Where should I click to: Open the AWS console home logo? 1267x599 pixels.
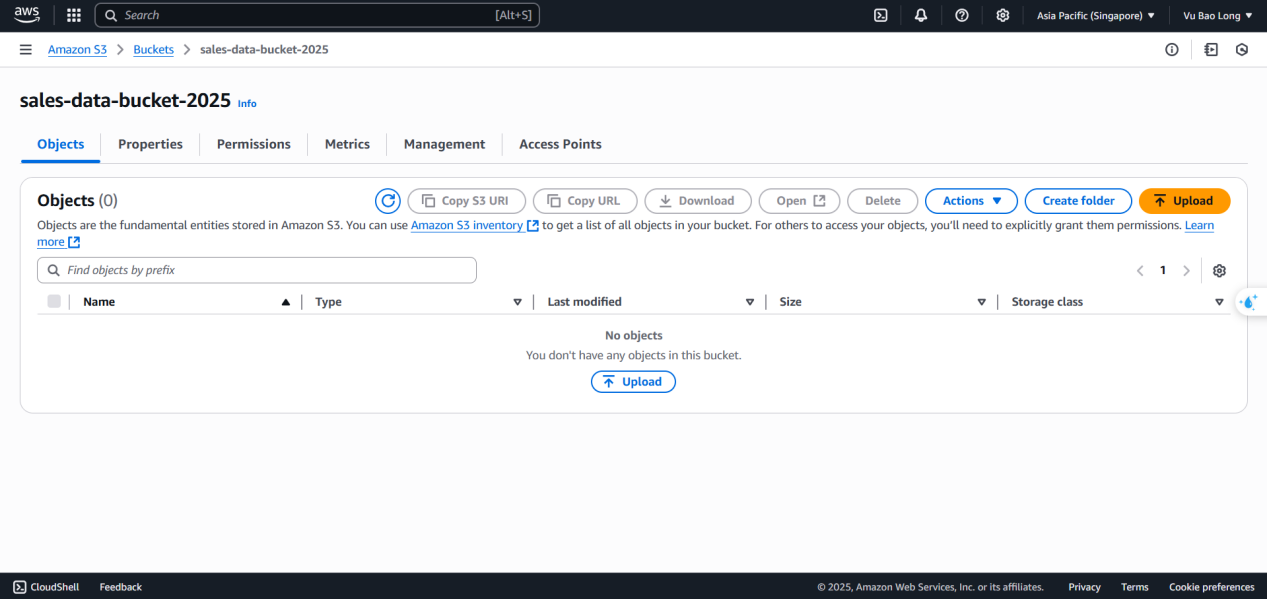click(x=26, y=15)
